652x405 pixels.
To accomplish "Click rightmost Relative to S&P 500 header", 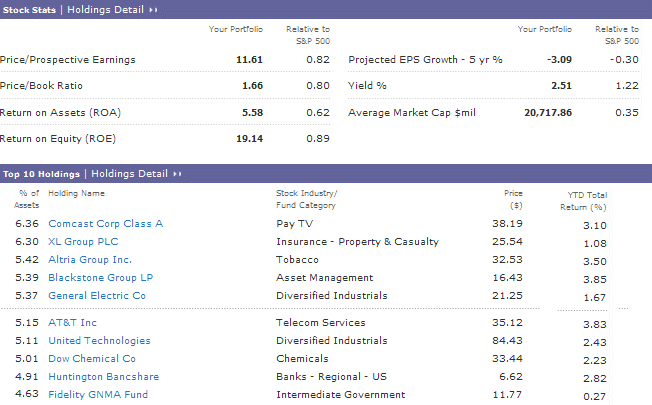I will pyautogui.click(x=617, y=35).
